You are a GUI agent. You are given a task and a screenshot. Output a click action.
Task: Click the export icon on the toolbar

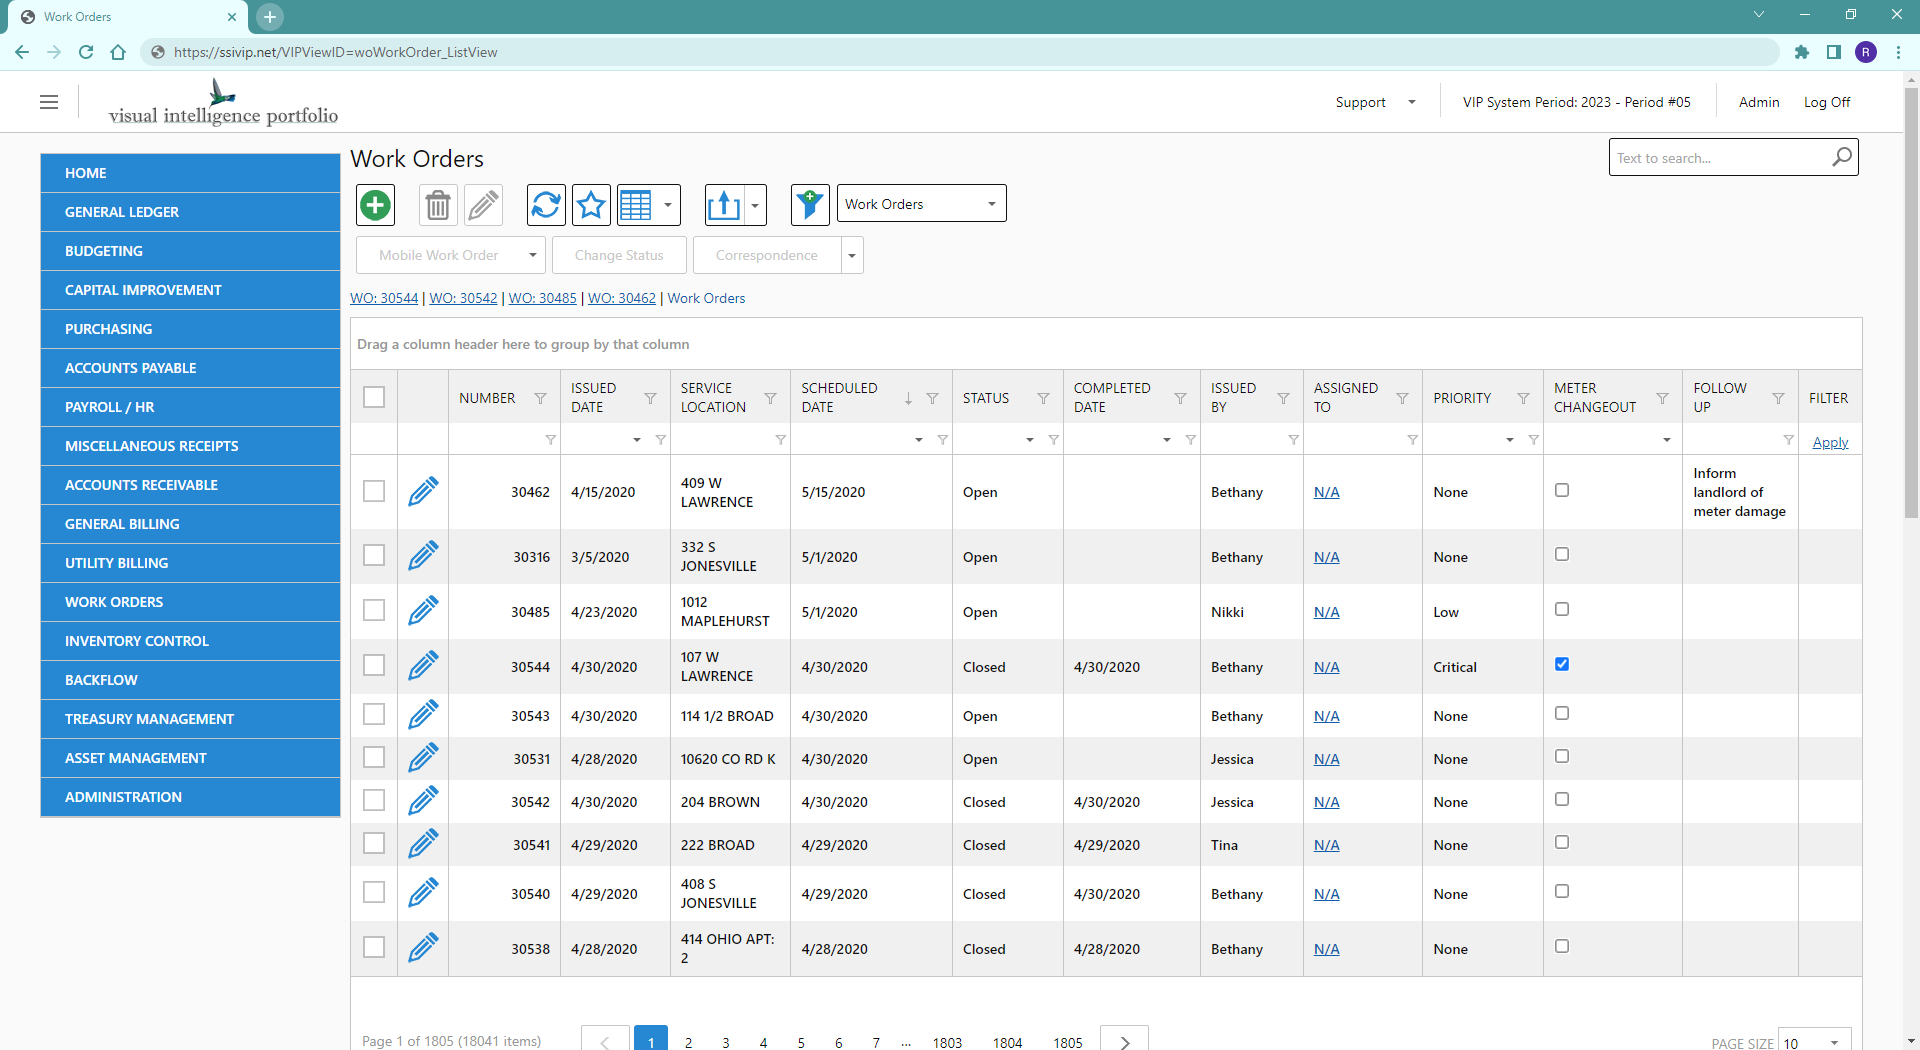pyautogui.click(x=724, y=204)
